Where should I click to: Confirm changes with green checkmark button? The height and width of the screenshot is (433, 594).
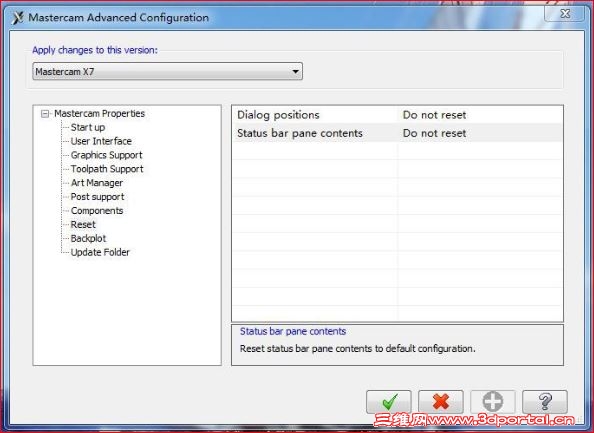(x=389, y=402)
